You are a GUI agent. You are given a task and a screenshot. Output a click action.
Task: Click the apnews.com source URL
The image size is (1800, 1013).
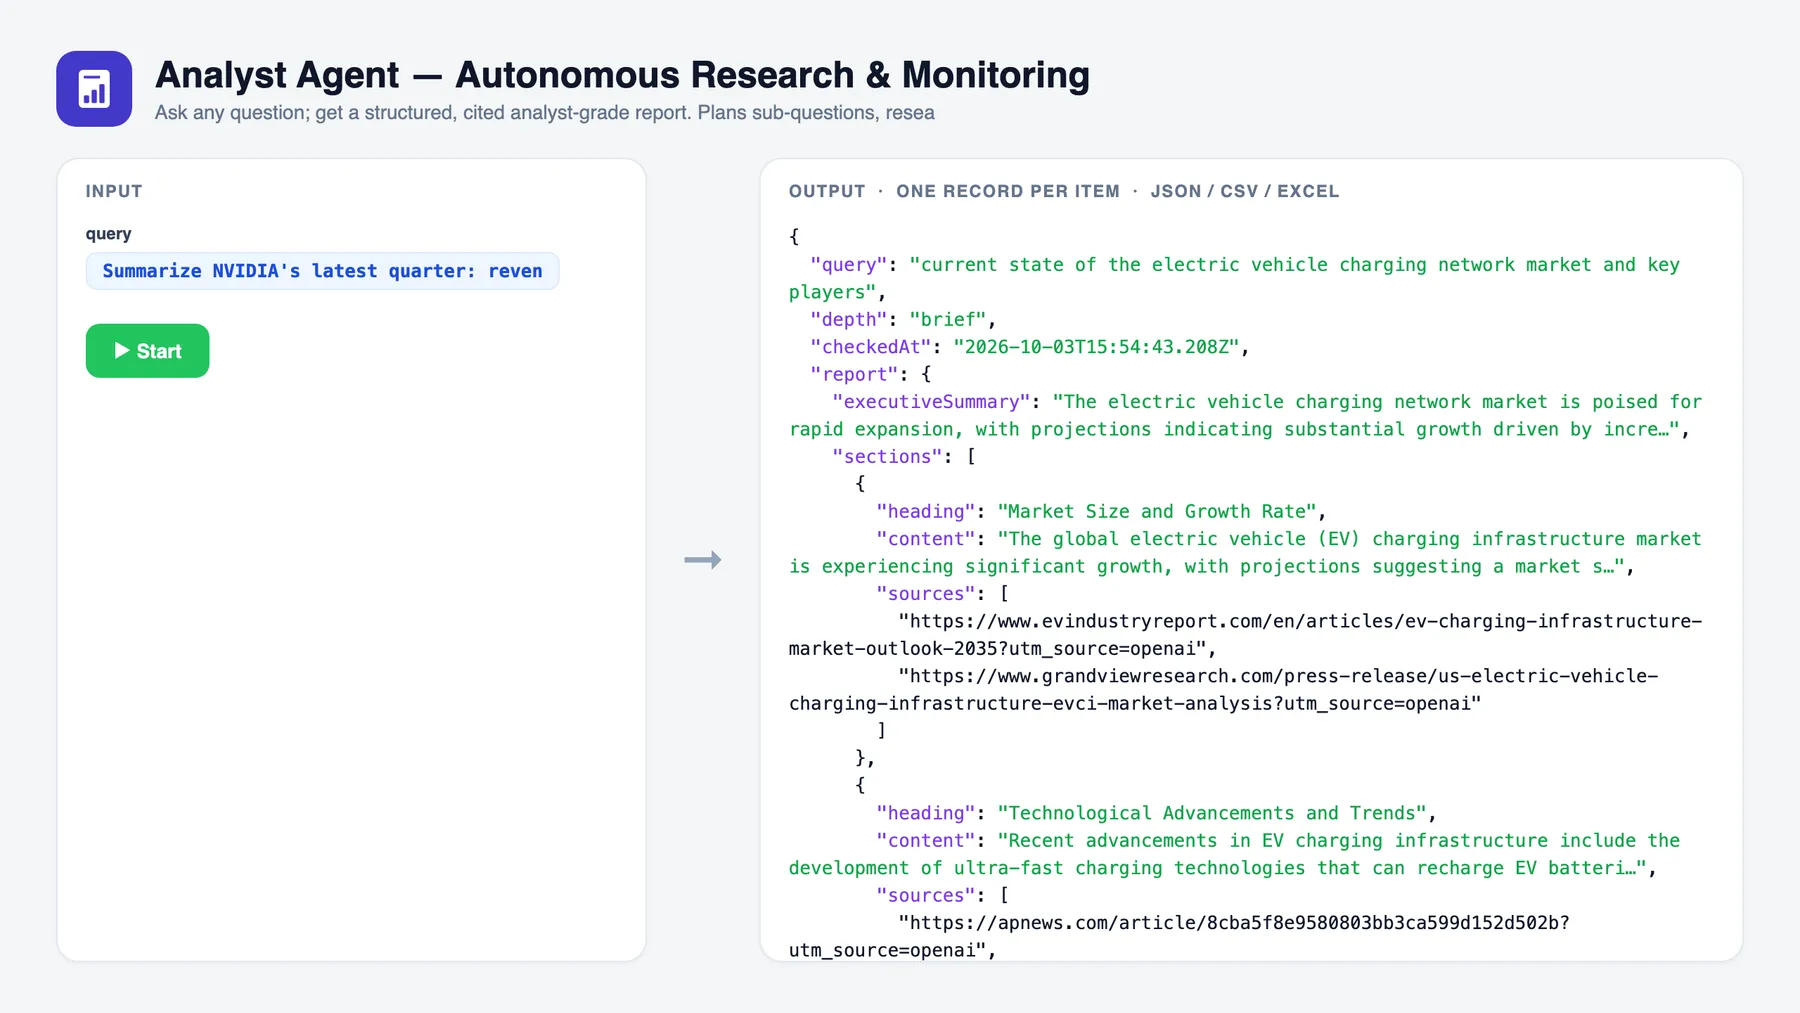[x=1179, y=937]
